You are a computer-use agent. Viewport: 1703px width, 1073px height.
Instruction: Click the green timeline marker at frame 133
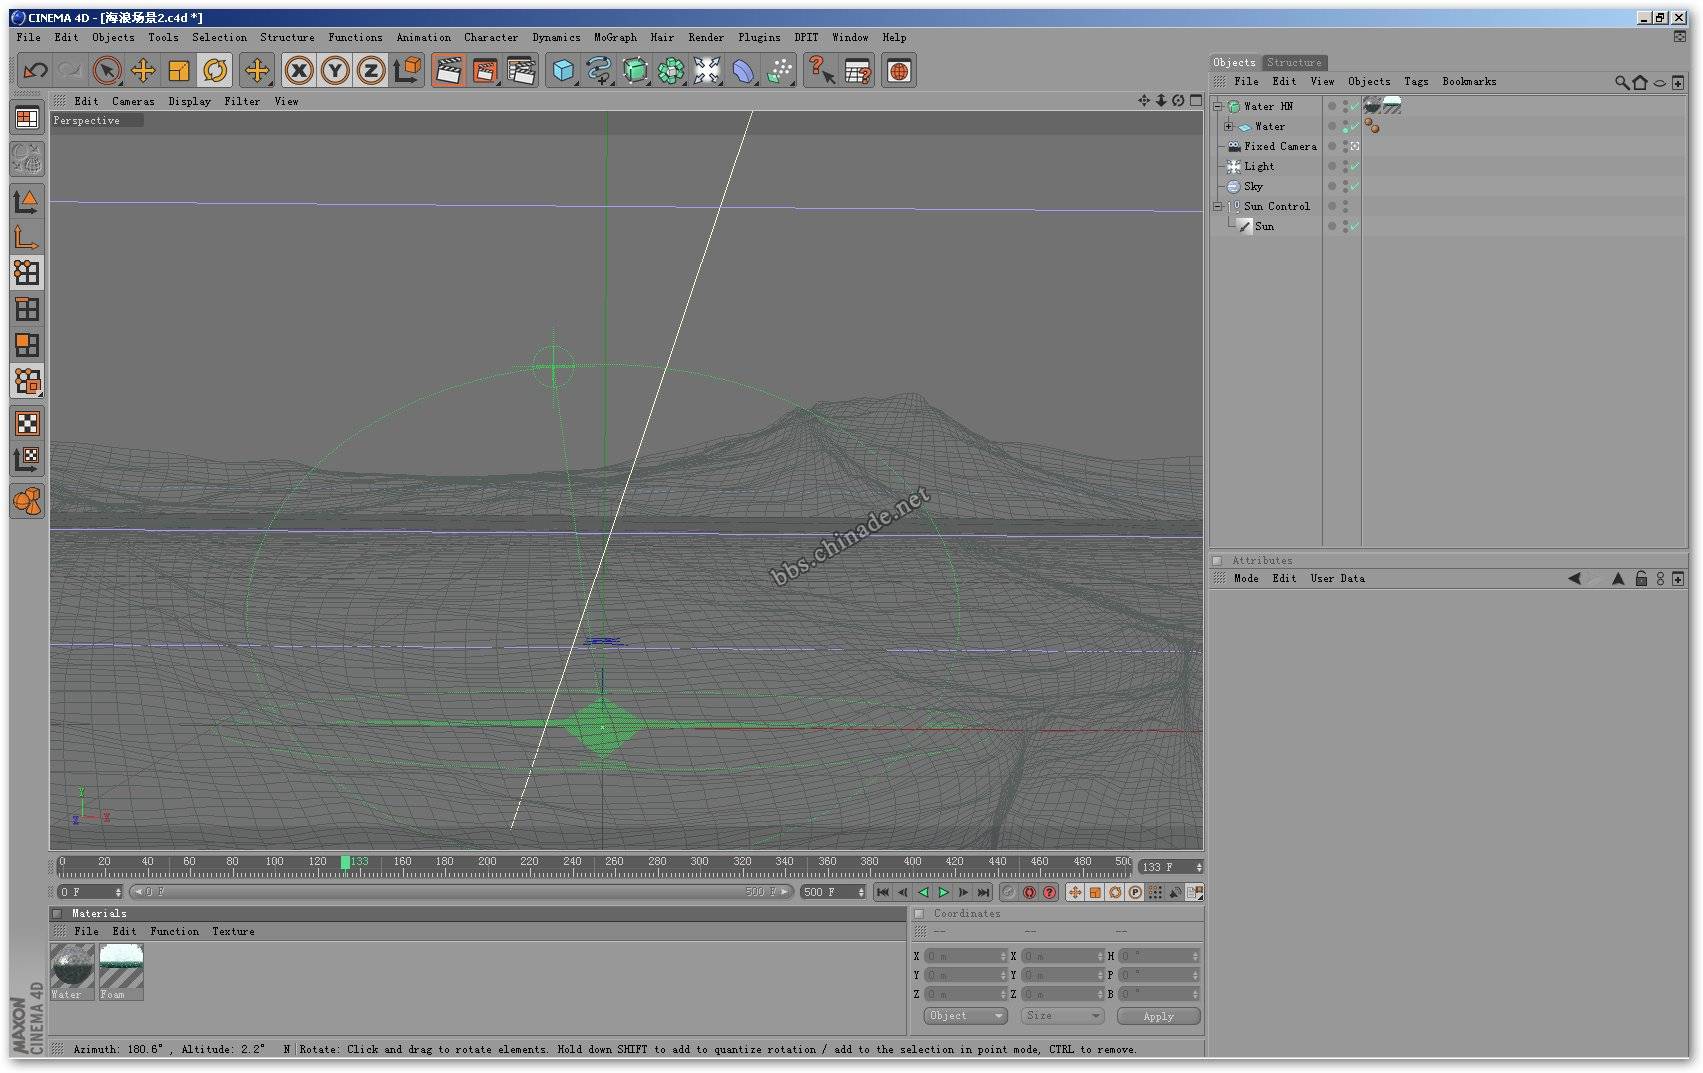click(346, 862)
